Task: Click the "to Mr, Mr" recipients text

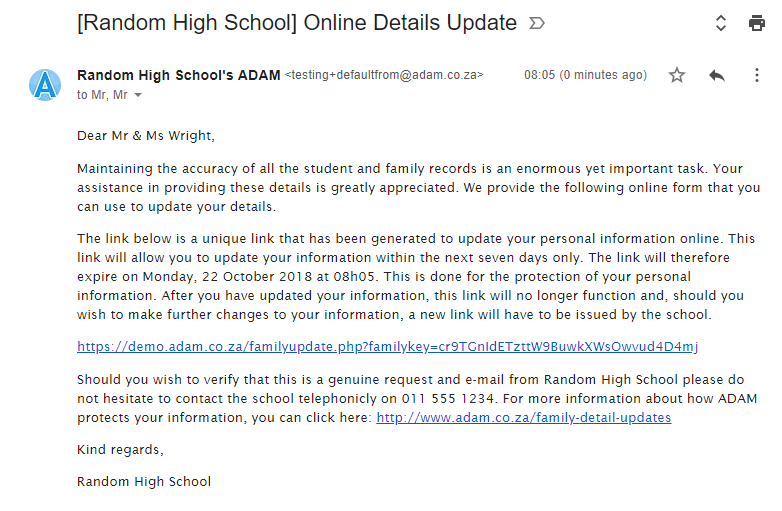Action: click(x=103, y=95)
